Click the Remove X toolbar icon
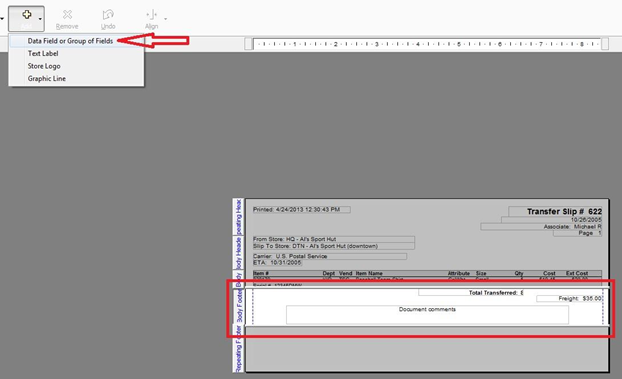 click(67, 15)
